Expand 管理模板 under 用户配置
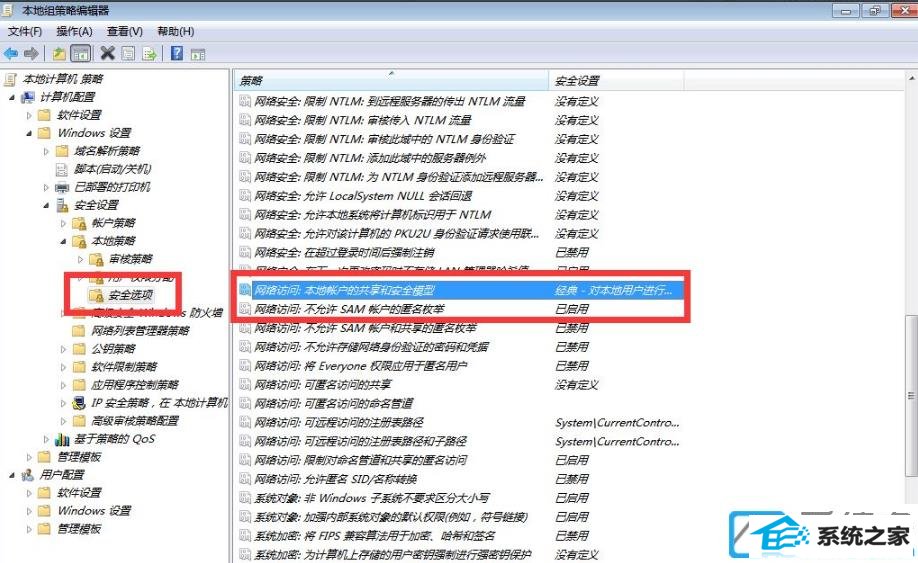 click(x=29, y=529)
